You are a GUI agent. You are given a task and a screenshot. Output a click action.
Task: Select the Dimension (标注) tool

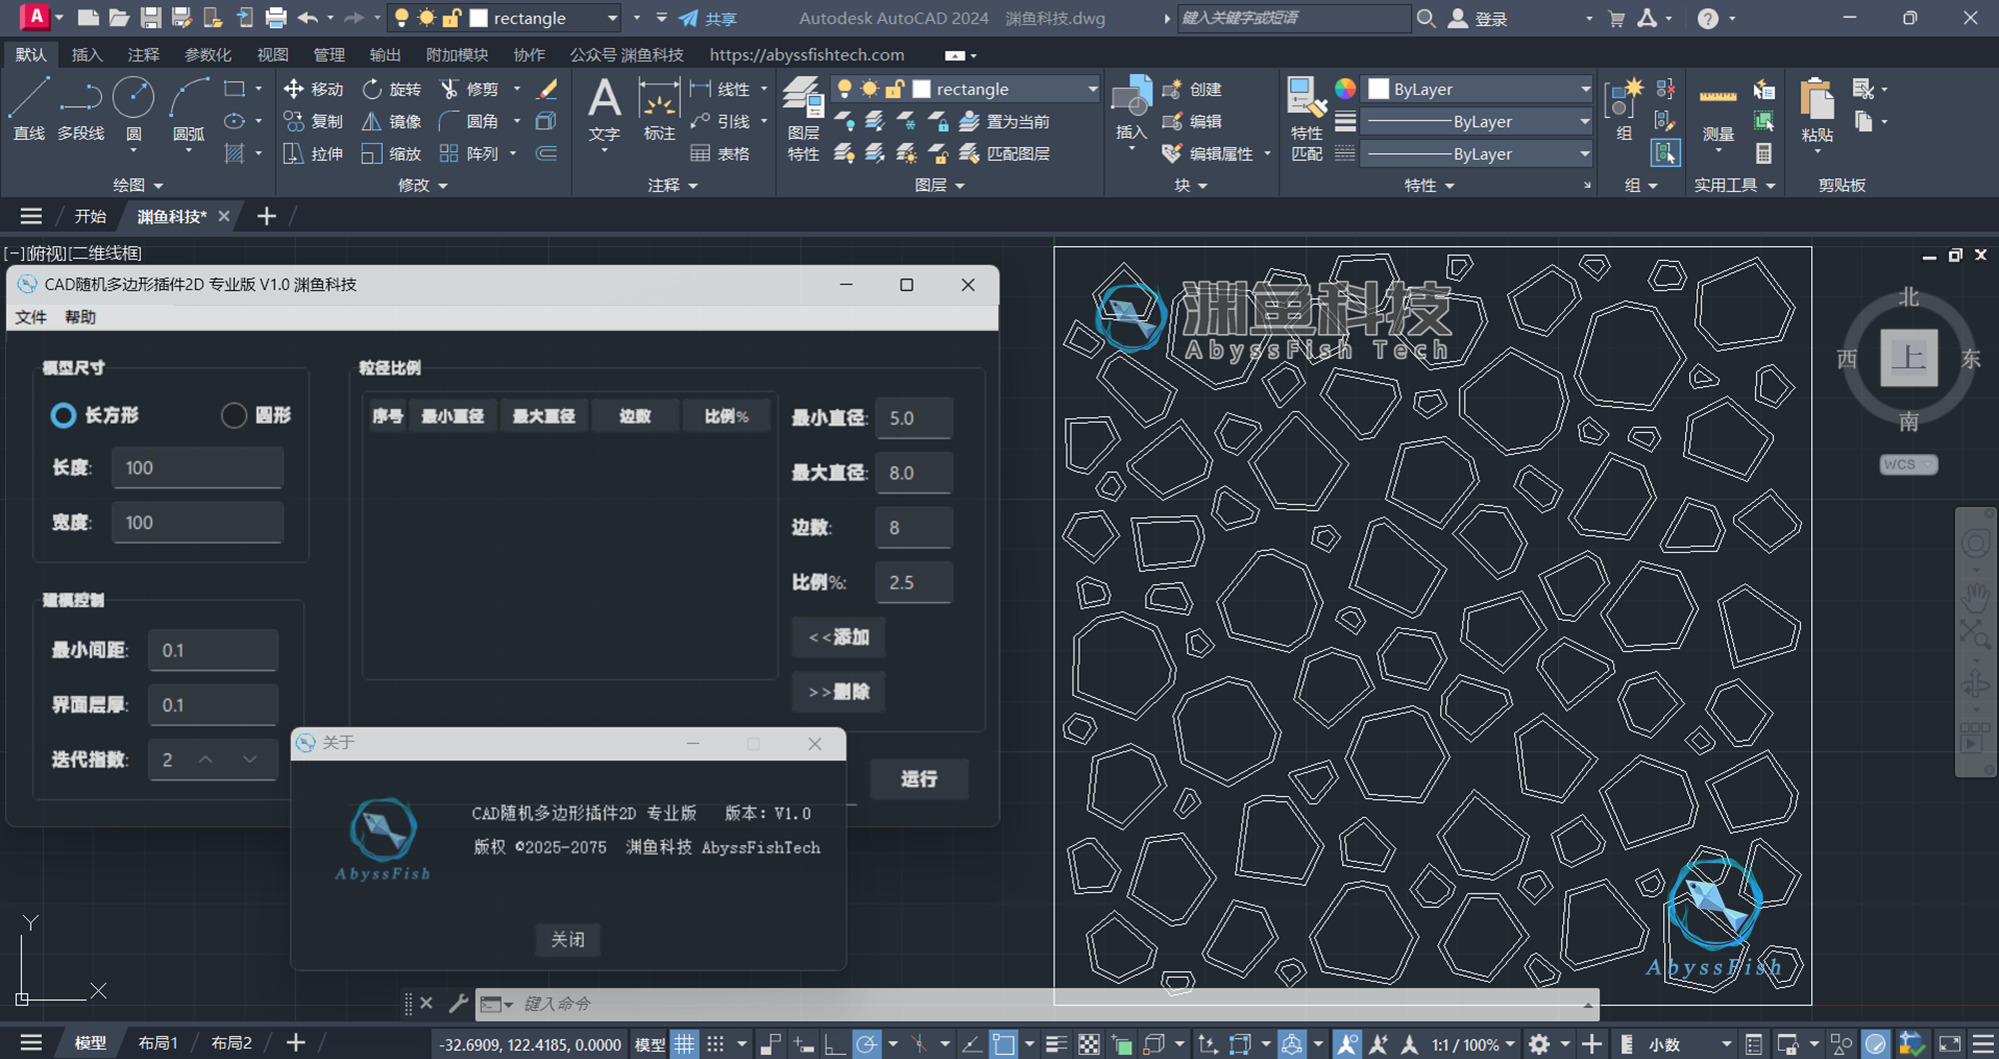point(659,110)
